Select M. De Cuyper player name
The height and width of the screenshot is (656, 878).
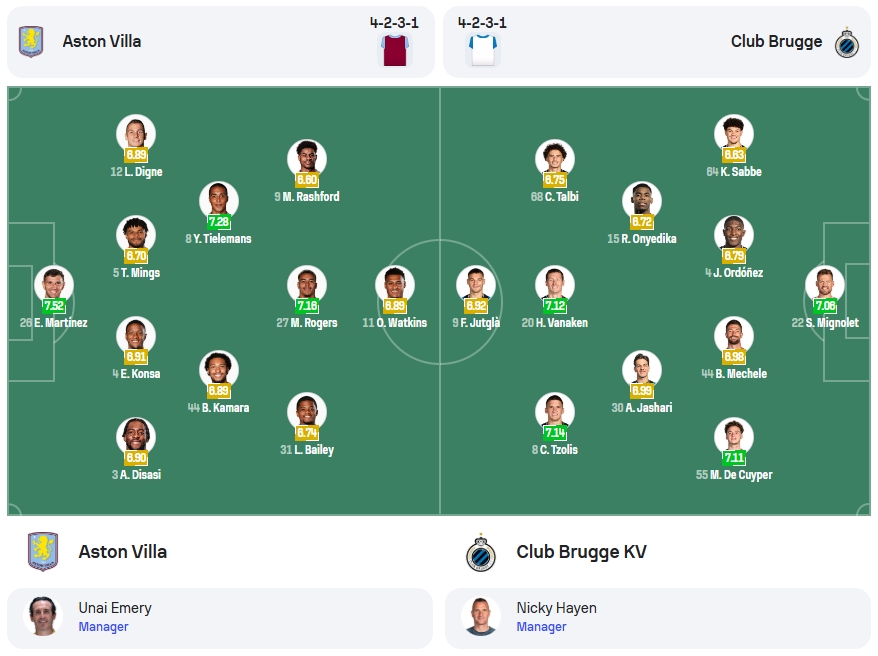(741, 475)
